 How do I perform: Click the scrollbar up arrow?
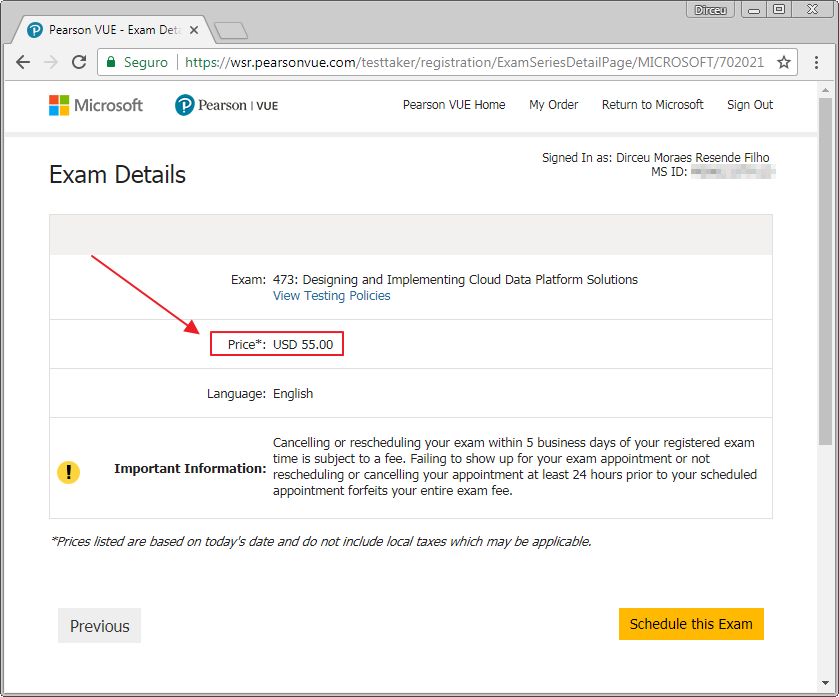(x=825, y=90)
